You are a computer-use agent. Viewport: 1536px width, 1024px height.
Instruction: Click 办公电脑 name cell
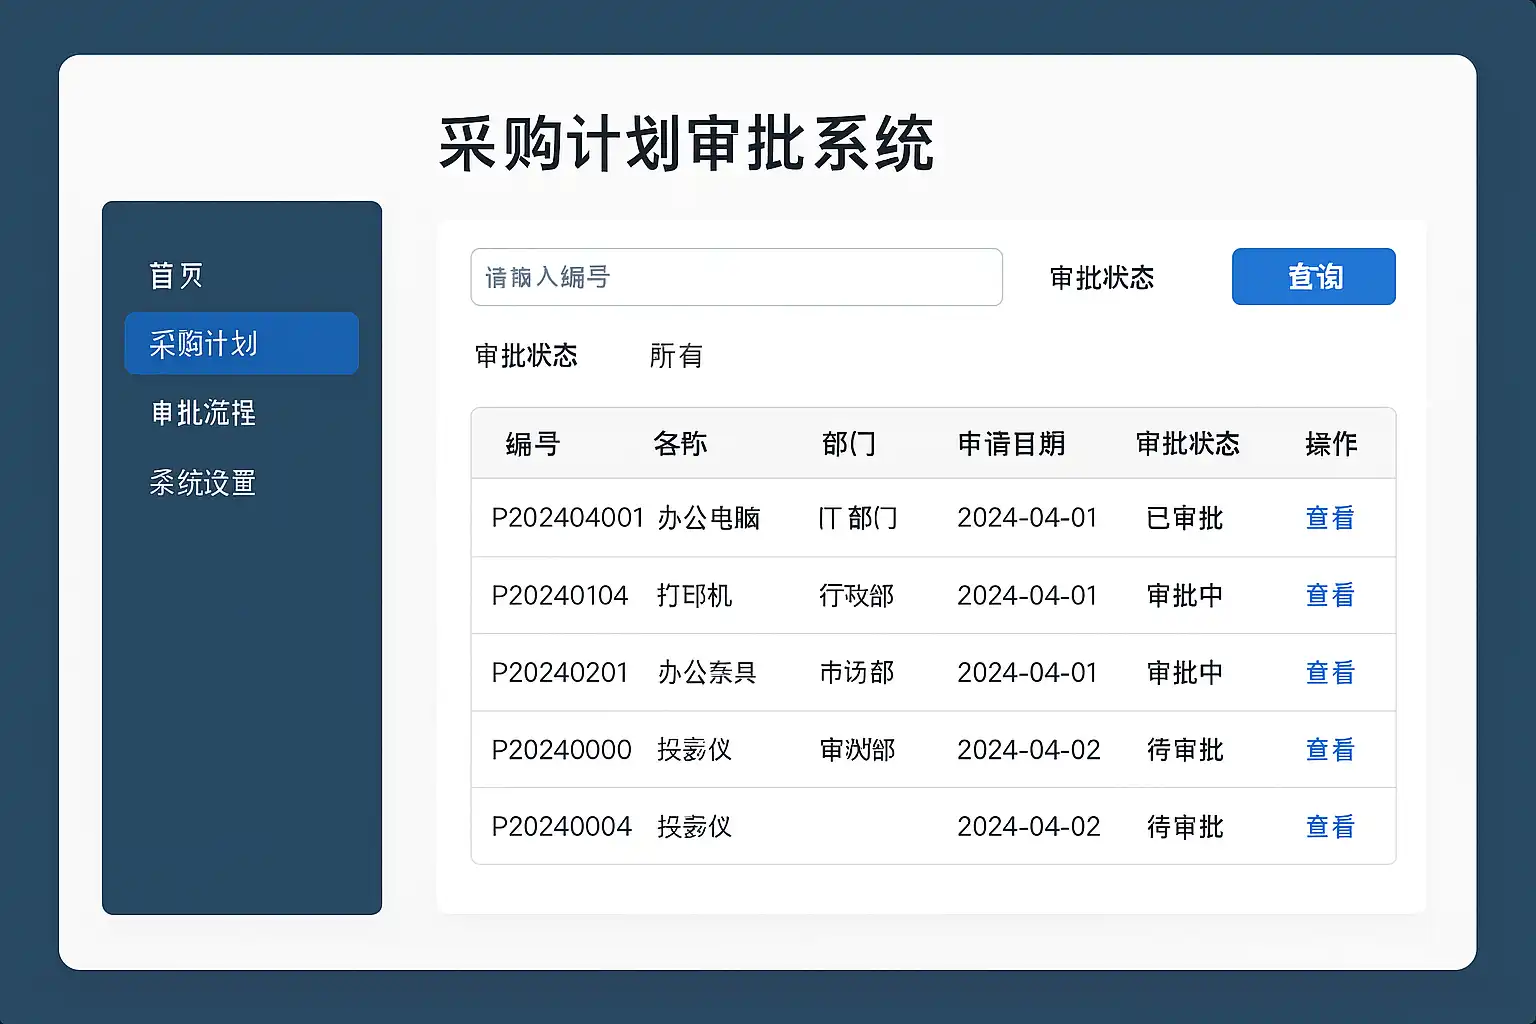[709, 518]
